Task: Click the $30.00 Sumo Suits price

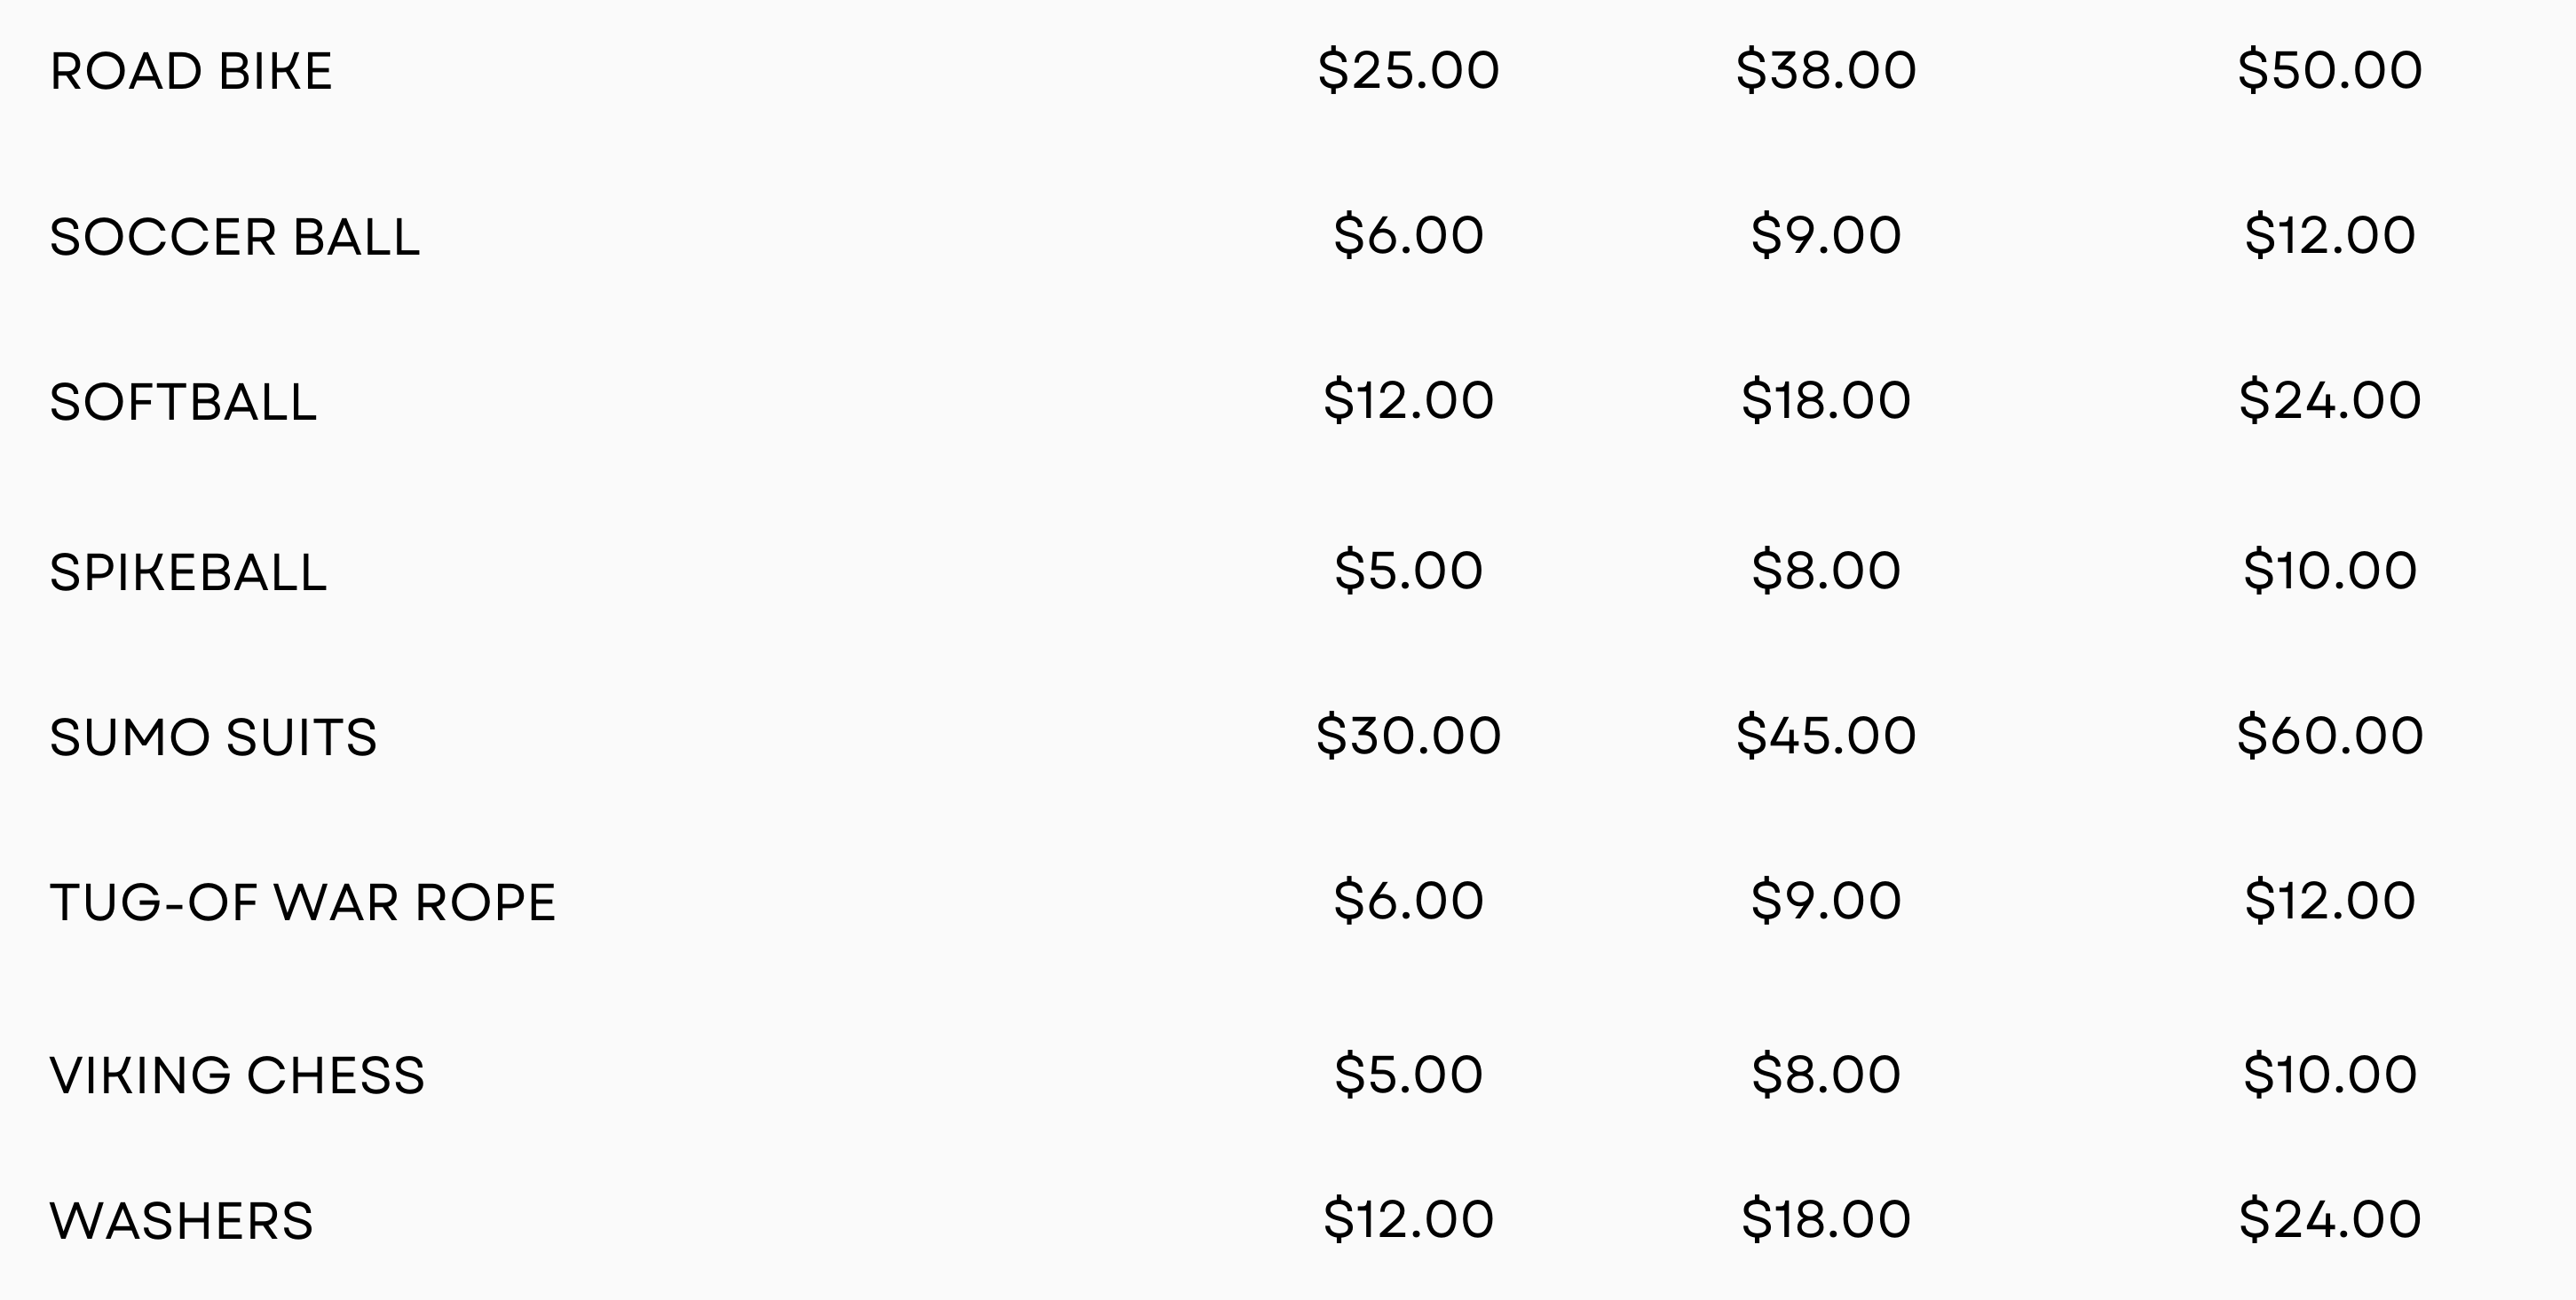Action: pos(1408,735)
